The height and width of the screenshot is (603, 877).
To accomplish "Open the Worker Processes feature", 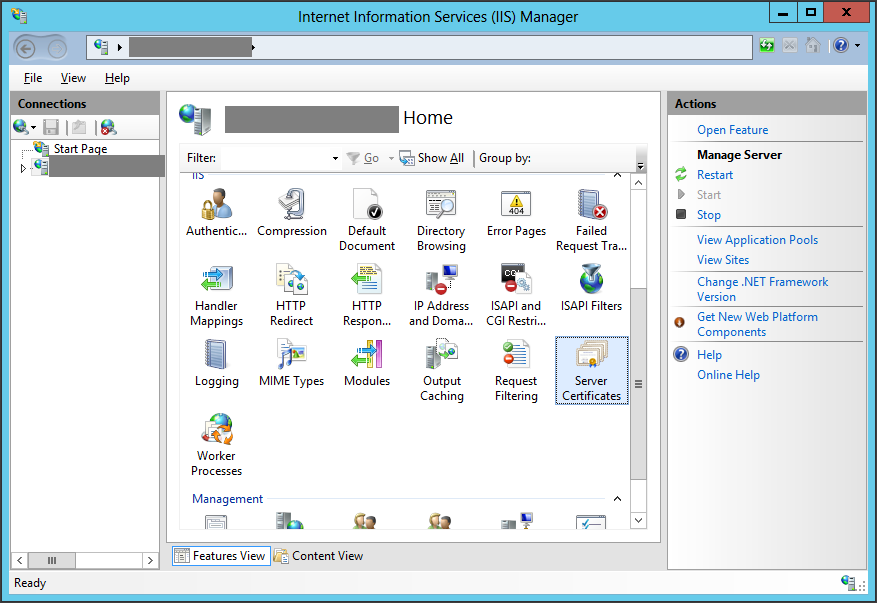I will tap(216, 445).
